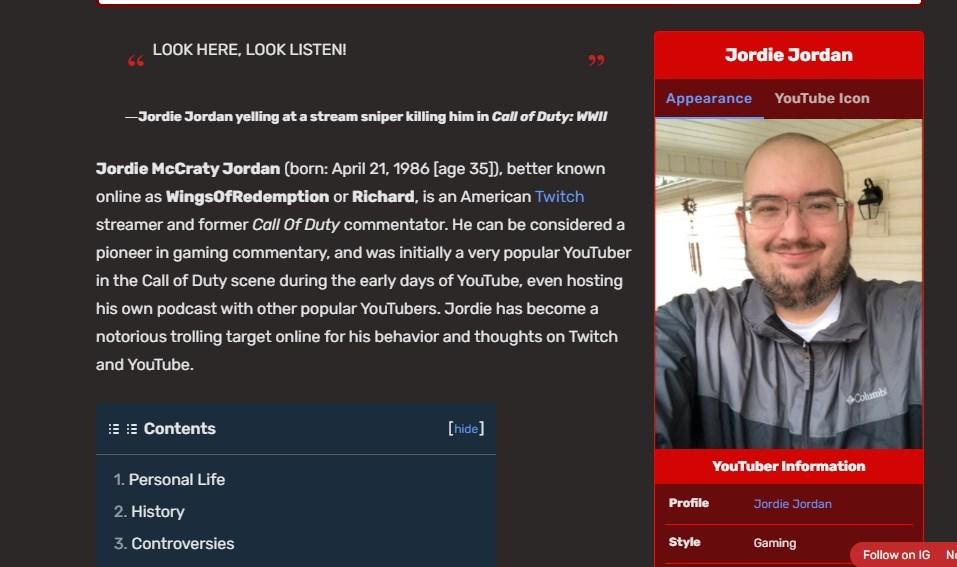The image size is (957, 567).
Task: Click the quote attribution line
Action: (366, 117)
